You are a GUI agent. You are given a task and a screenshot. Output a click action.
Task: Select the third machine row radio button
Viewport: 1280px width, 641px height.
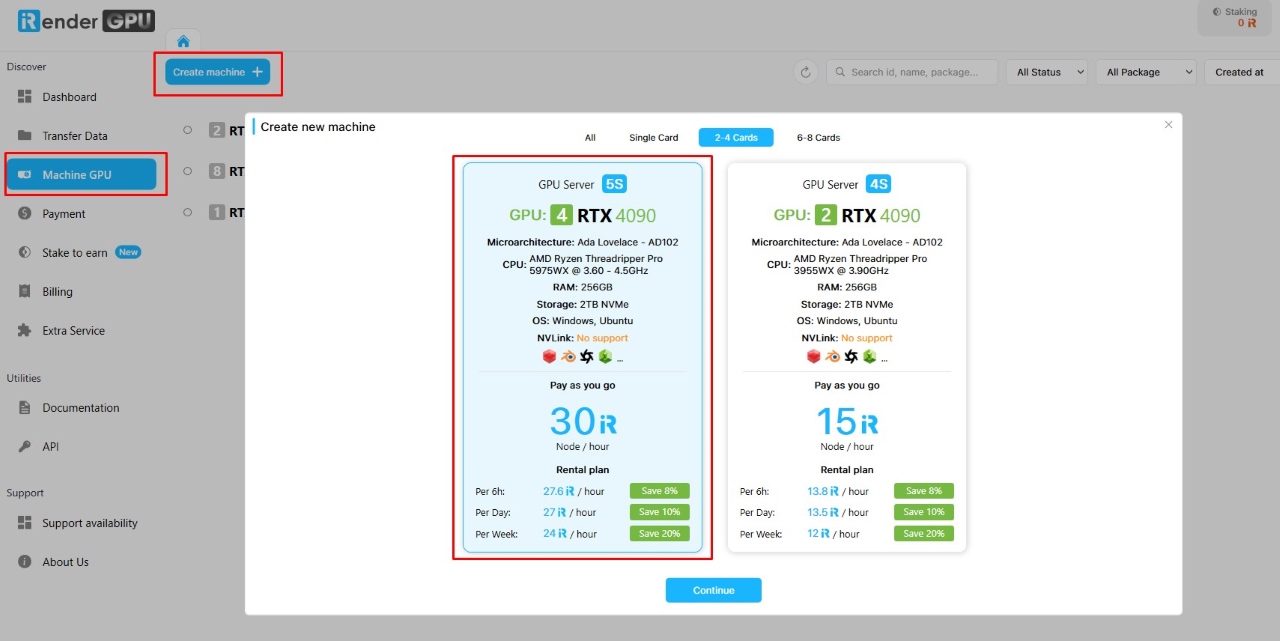pyautogui.click(x=187, y=212)
